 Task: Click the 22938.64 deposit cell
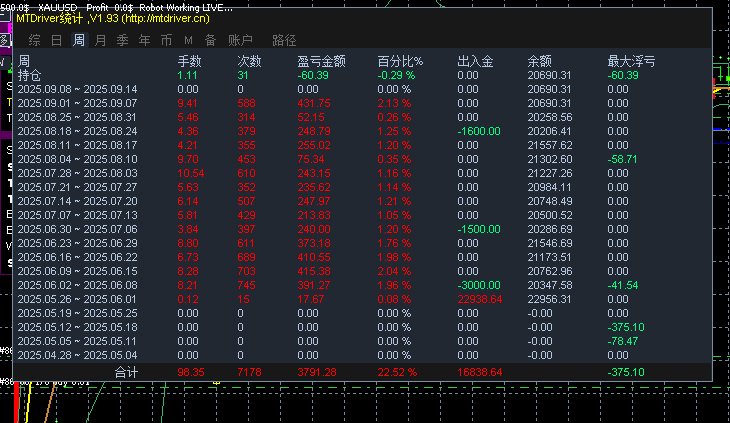[480, 299]
